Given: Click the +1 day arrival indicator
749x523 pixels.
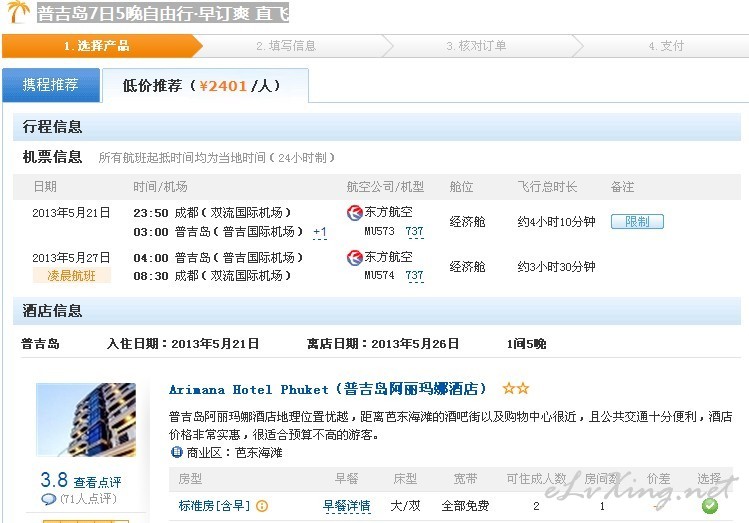Looking at the screenshot, I should point(320,232).
